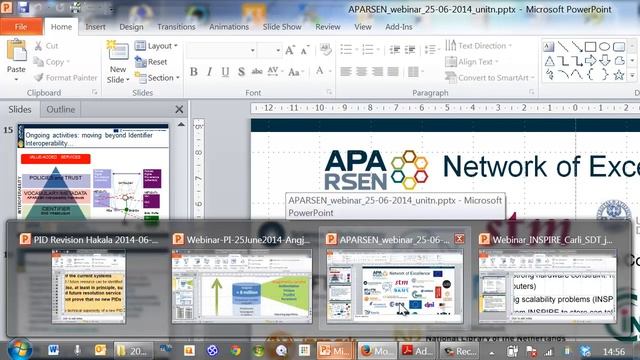Click the Paste button icon

16,51
